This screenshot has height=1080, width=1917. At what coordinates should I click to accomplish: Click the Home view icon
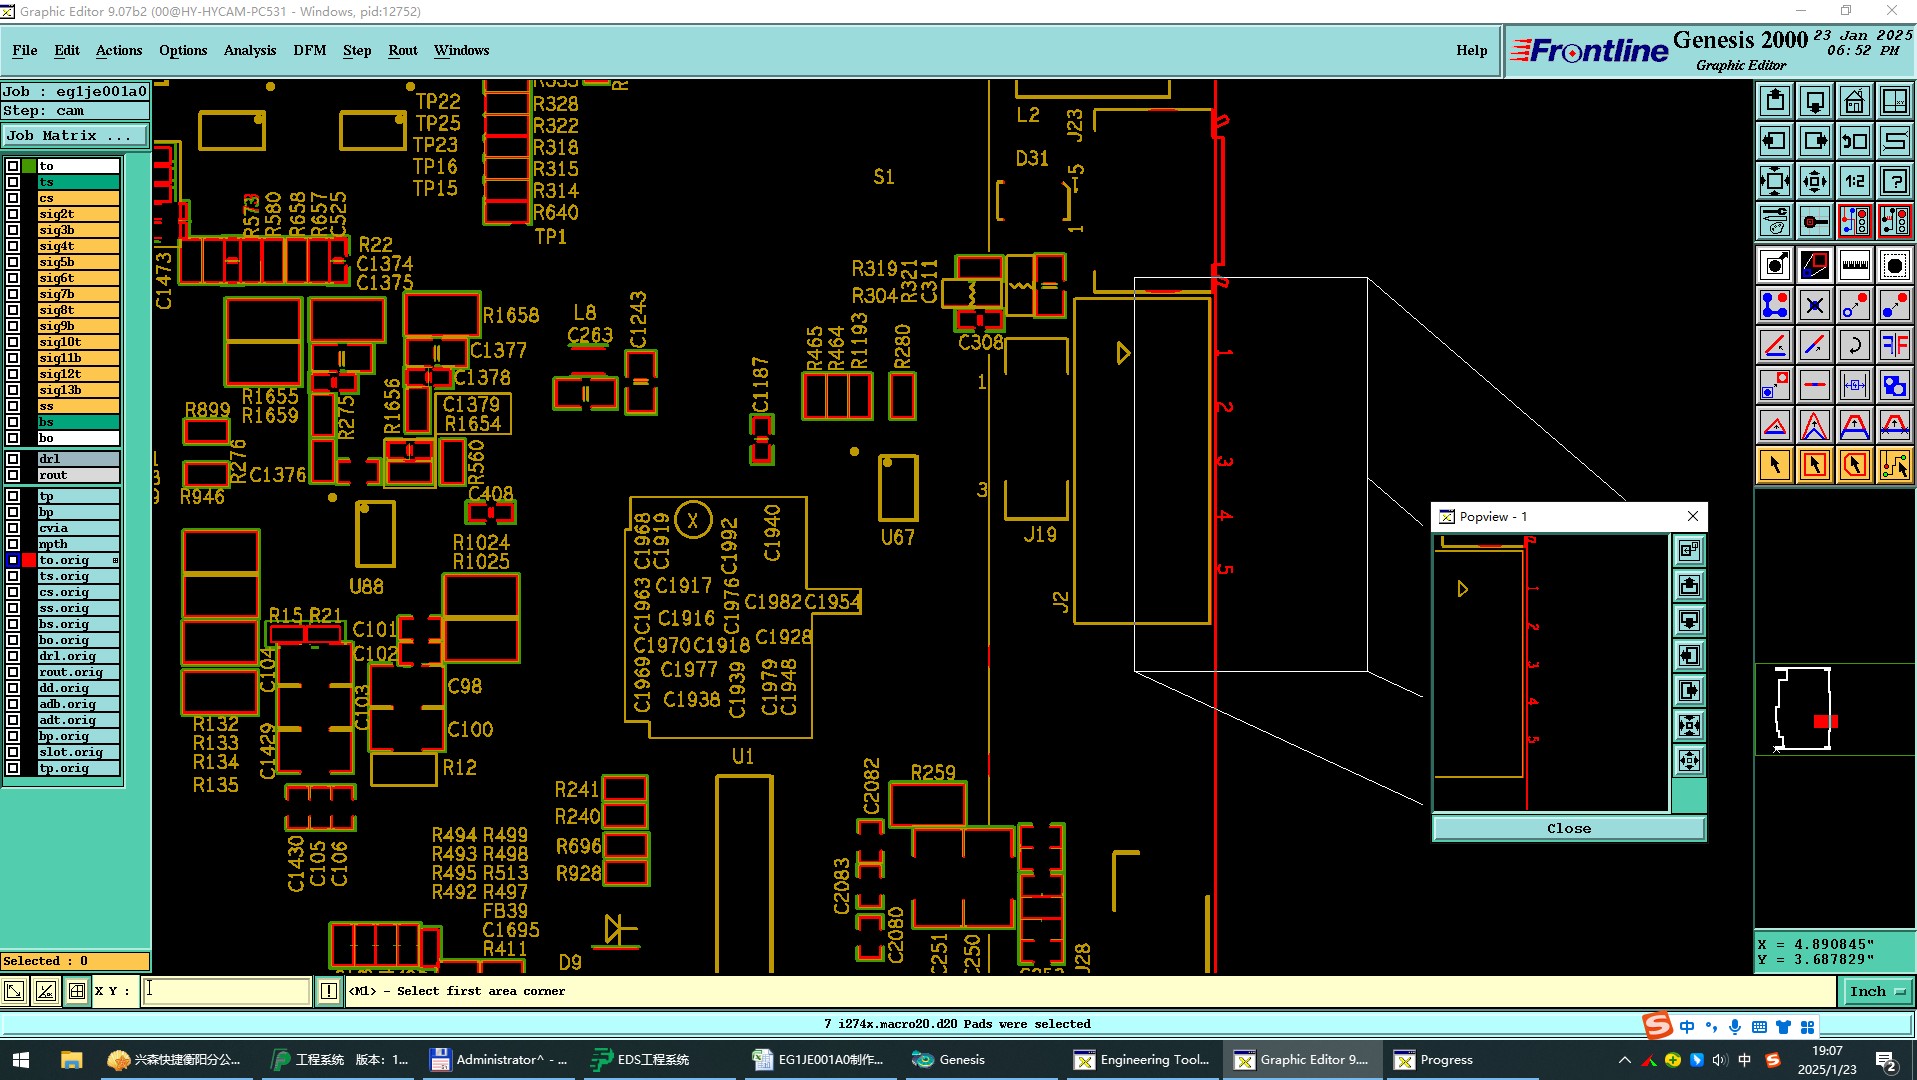[x=1854, y=101]
